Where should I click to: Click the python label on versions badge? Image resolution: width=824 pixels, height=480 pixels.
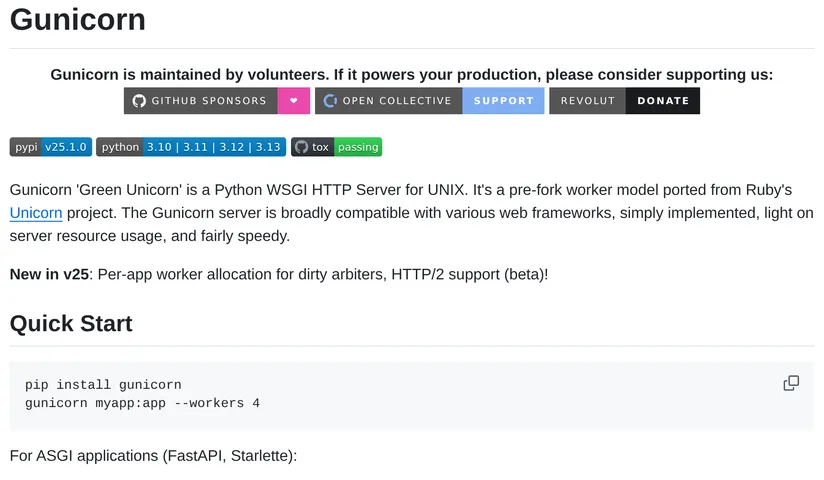point(120,147)
